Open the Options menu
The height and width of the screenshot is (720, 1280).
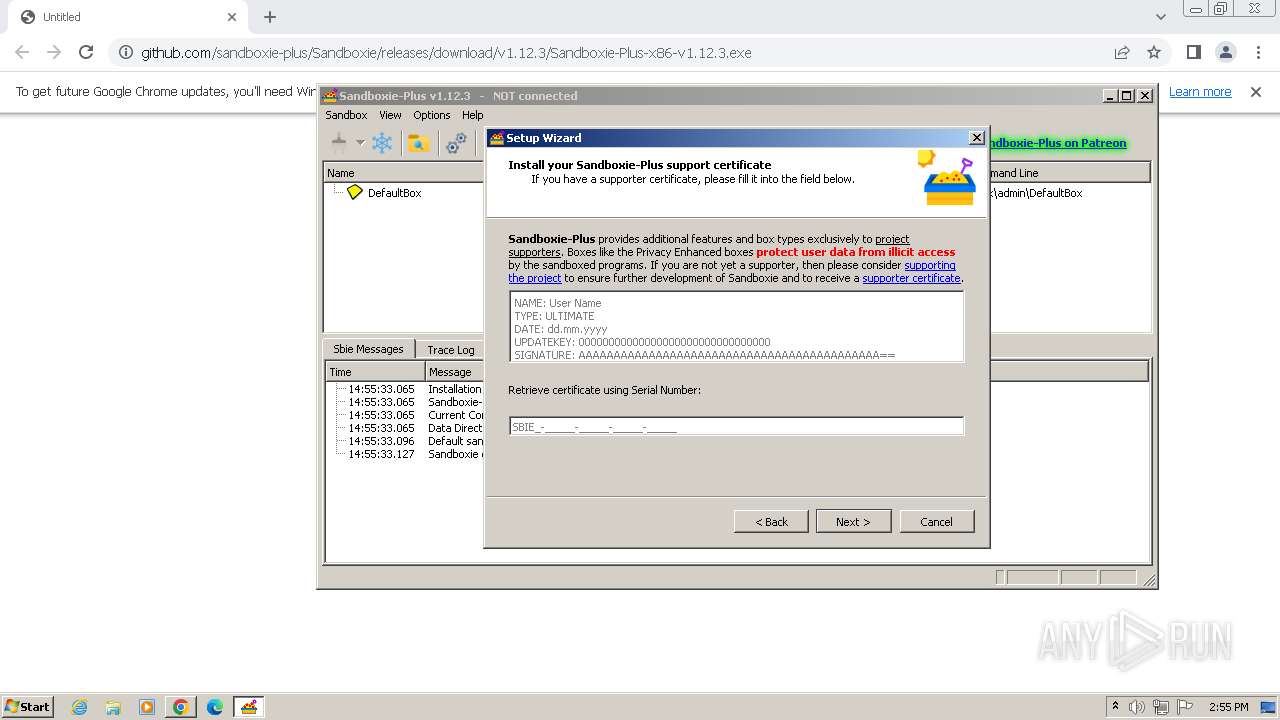click(x=432, y=115)
